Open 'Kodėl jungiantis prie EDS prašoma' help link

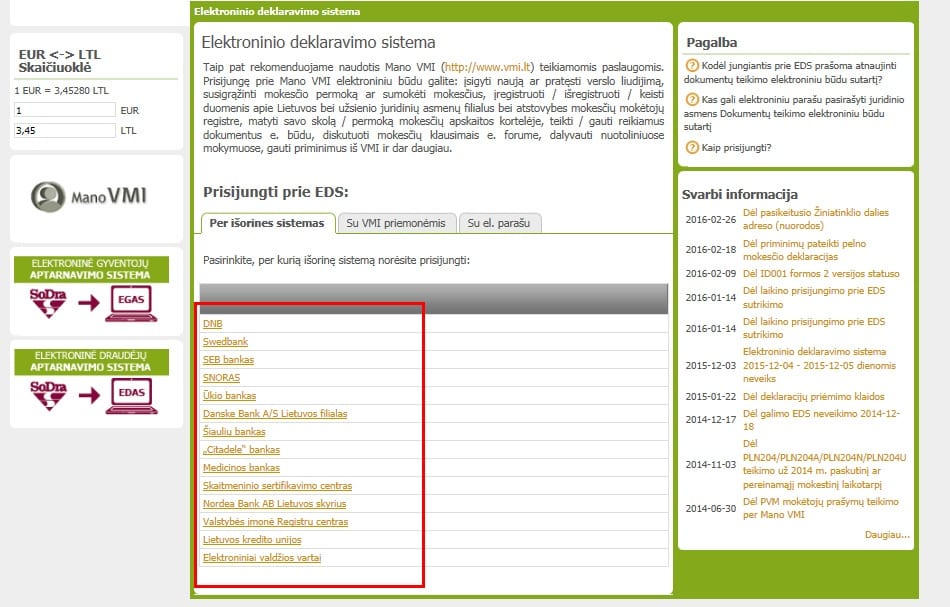(791, 72)
